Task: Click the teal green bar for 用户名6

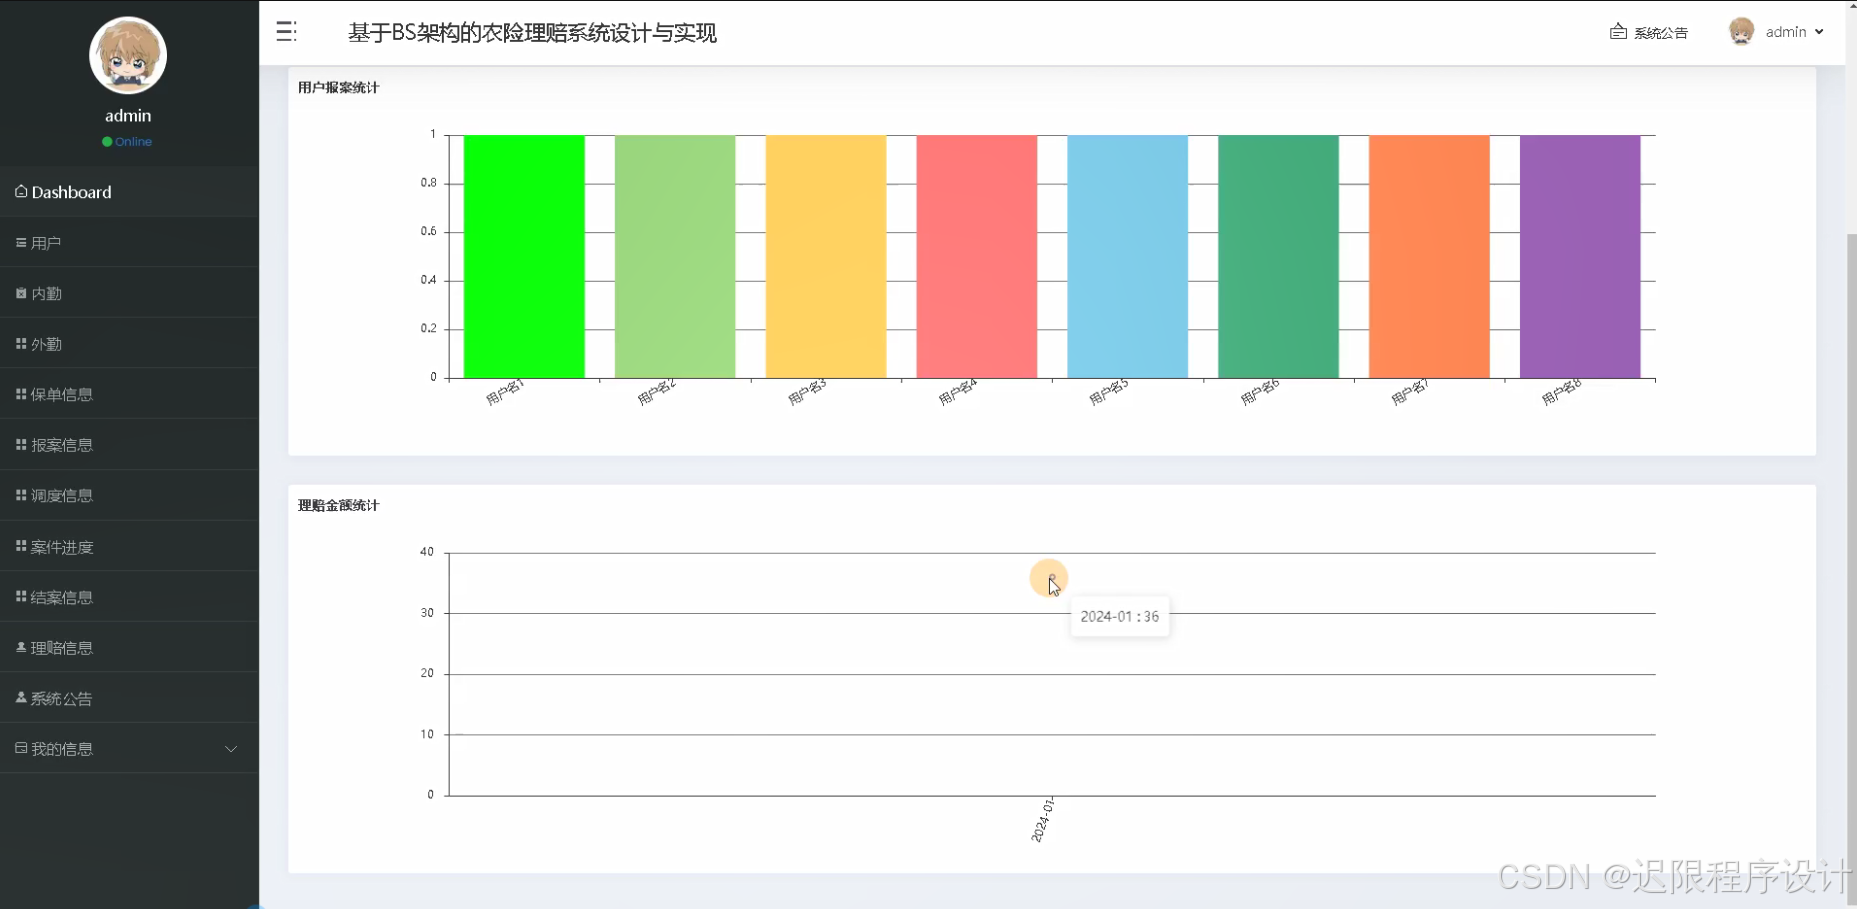Action: [1279, 257]
